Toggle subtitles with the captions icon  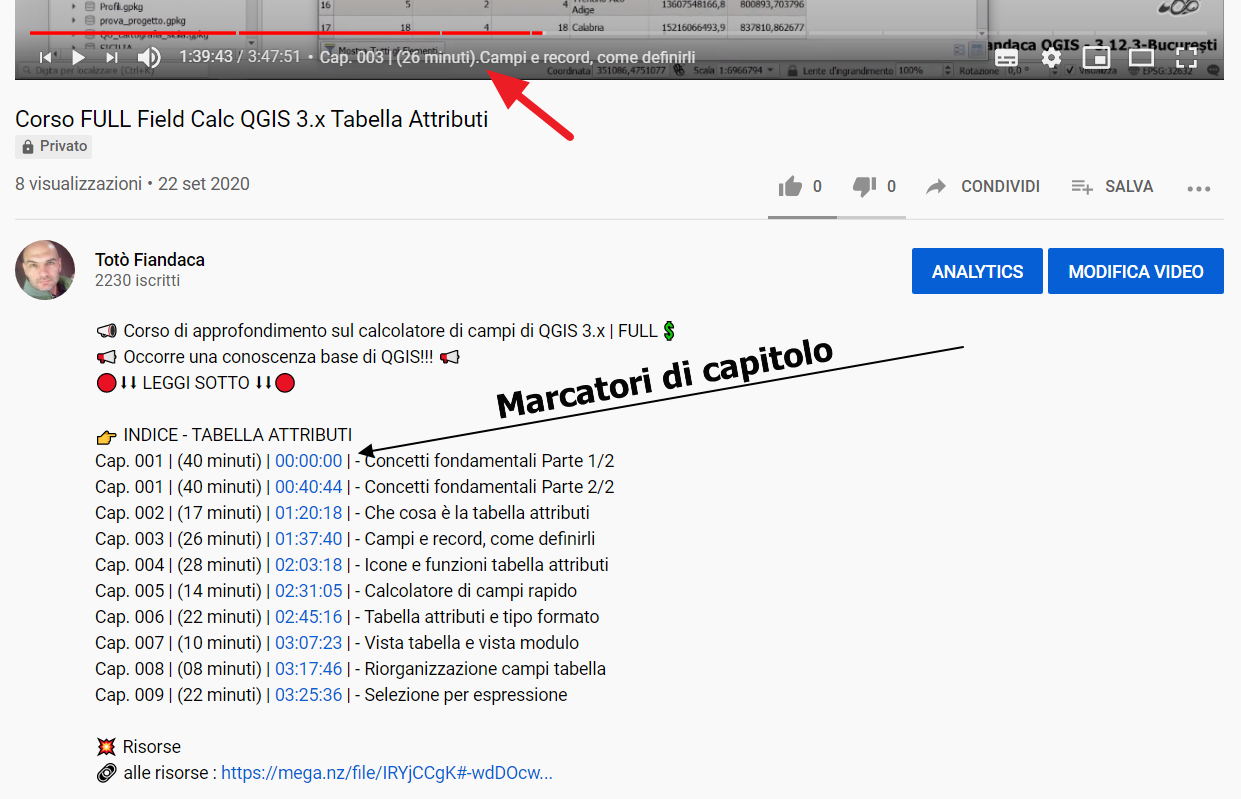pyautogui.click(x=1006, y=58)
